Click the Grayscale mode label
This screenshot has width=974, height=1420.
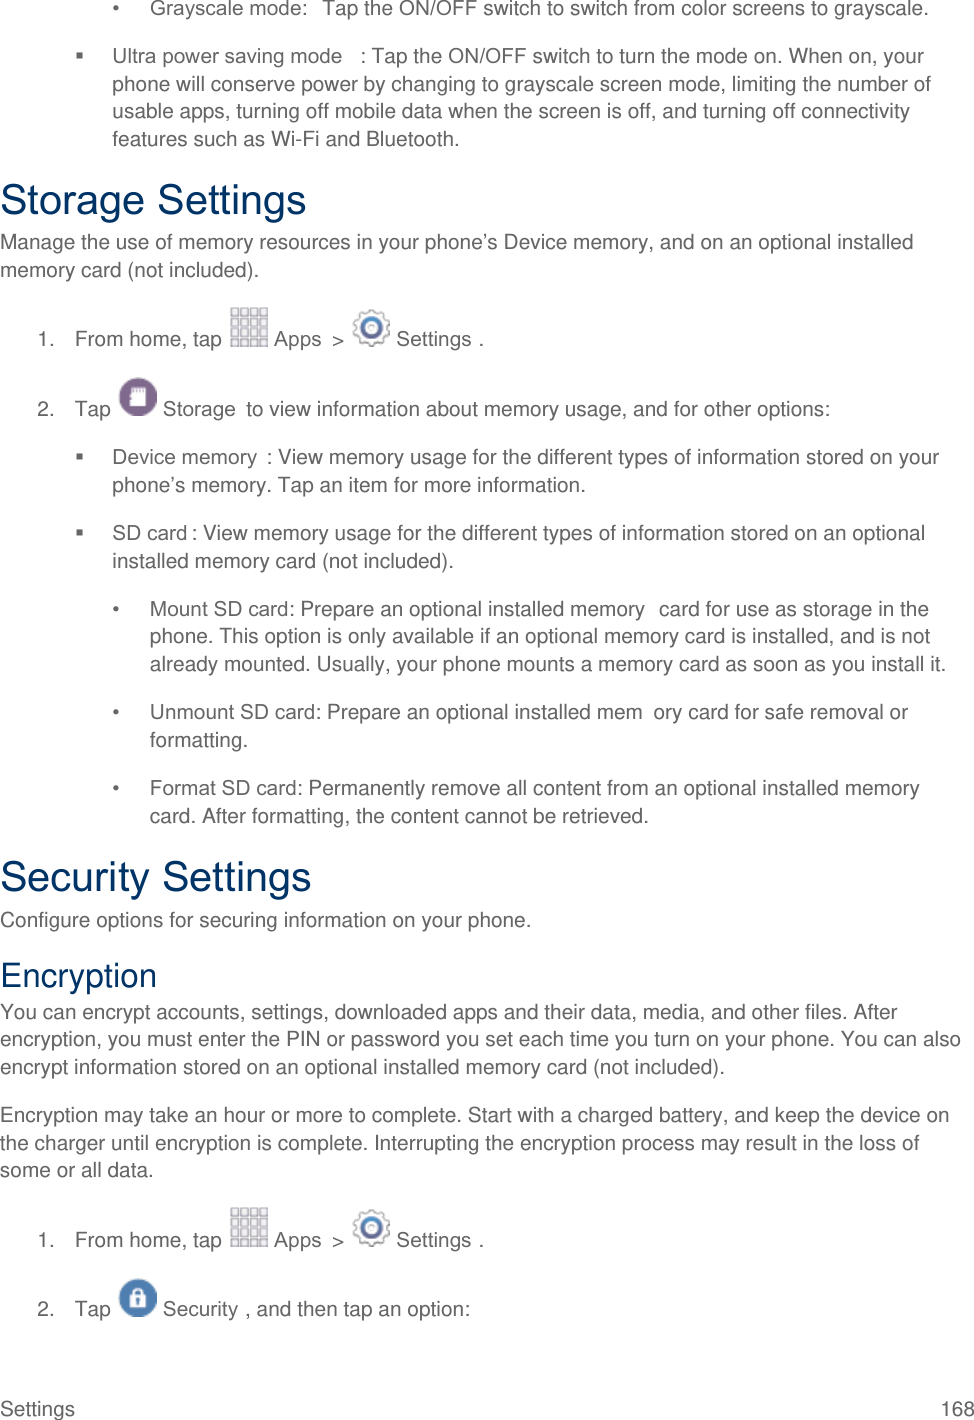pyautogui.click(x=228, y=9)
